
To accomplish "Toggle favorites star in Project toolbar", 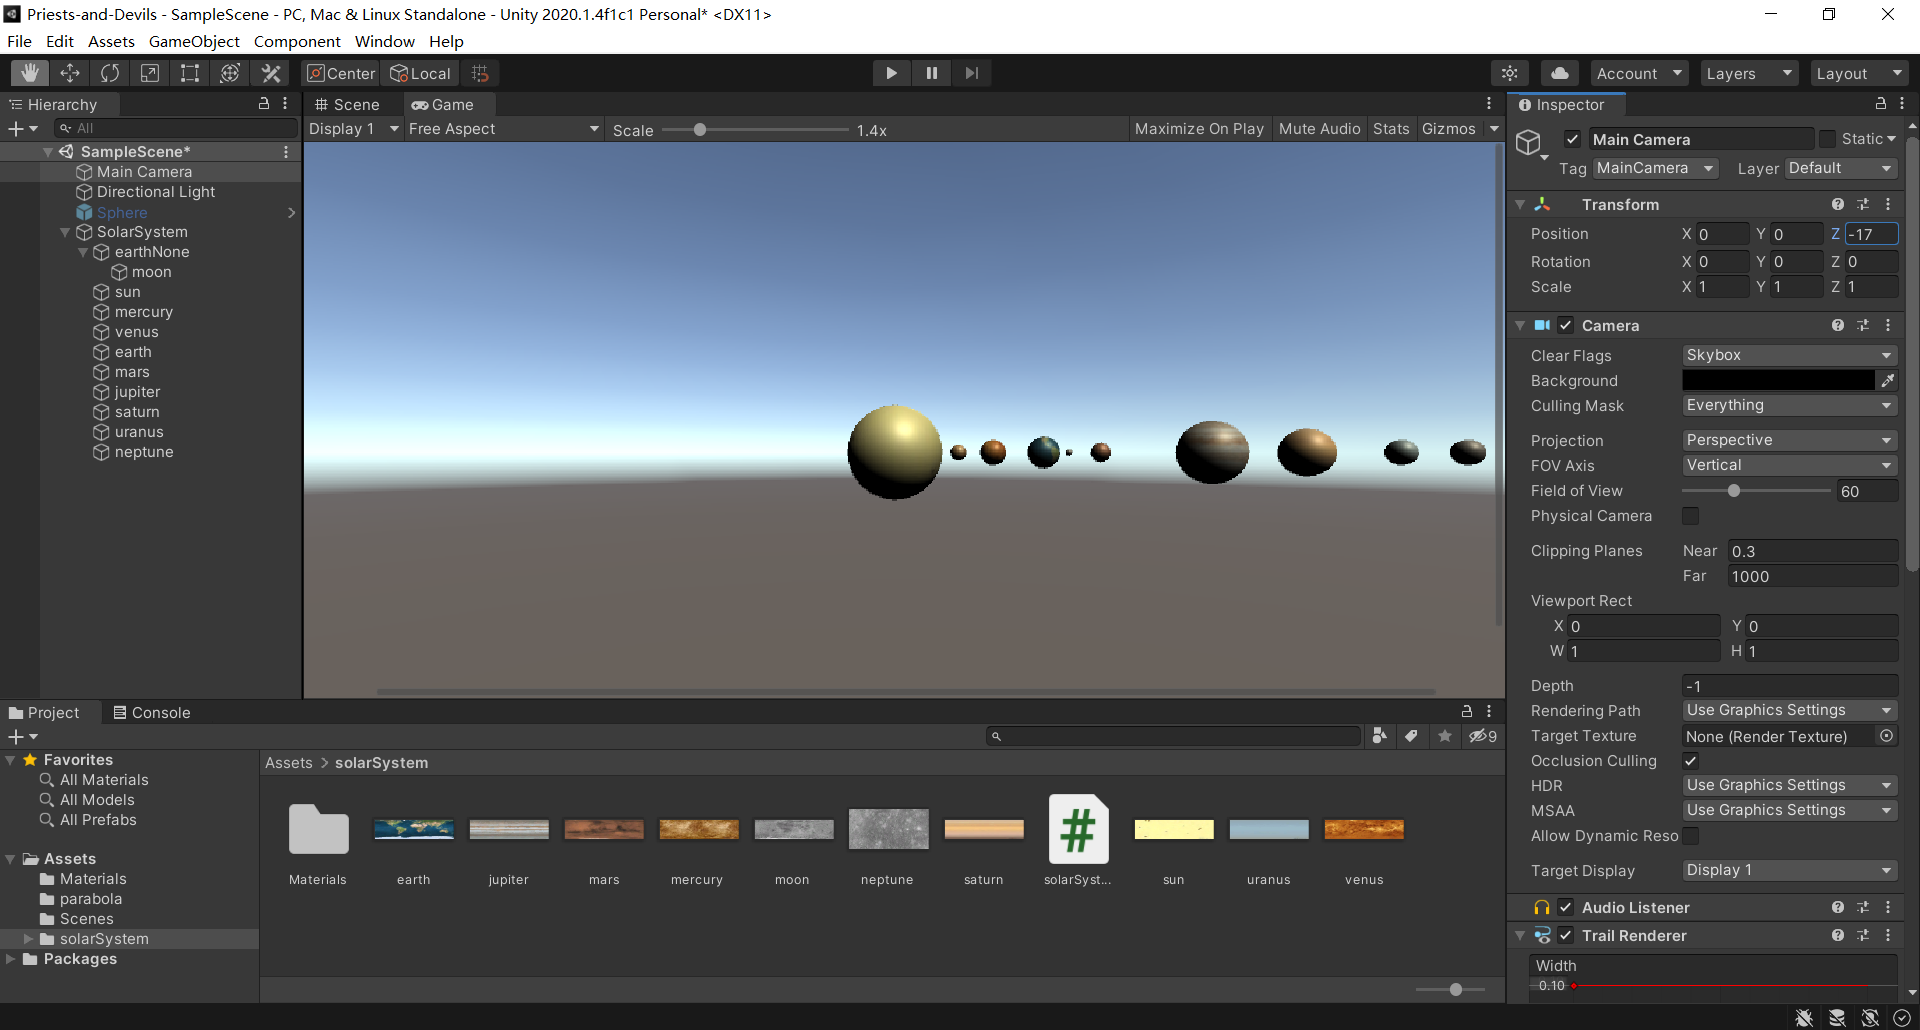I will click(x=1444, y=736).
